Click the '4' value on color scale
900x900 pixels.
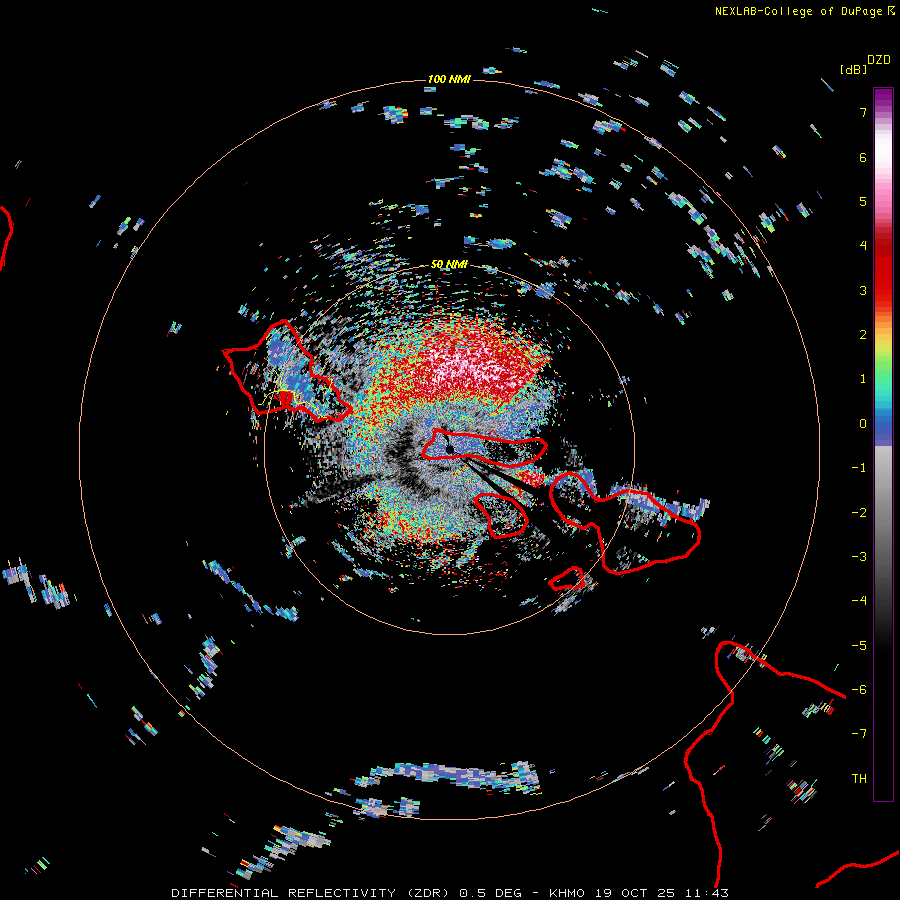click(x=863, y=246)
